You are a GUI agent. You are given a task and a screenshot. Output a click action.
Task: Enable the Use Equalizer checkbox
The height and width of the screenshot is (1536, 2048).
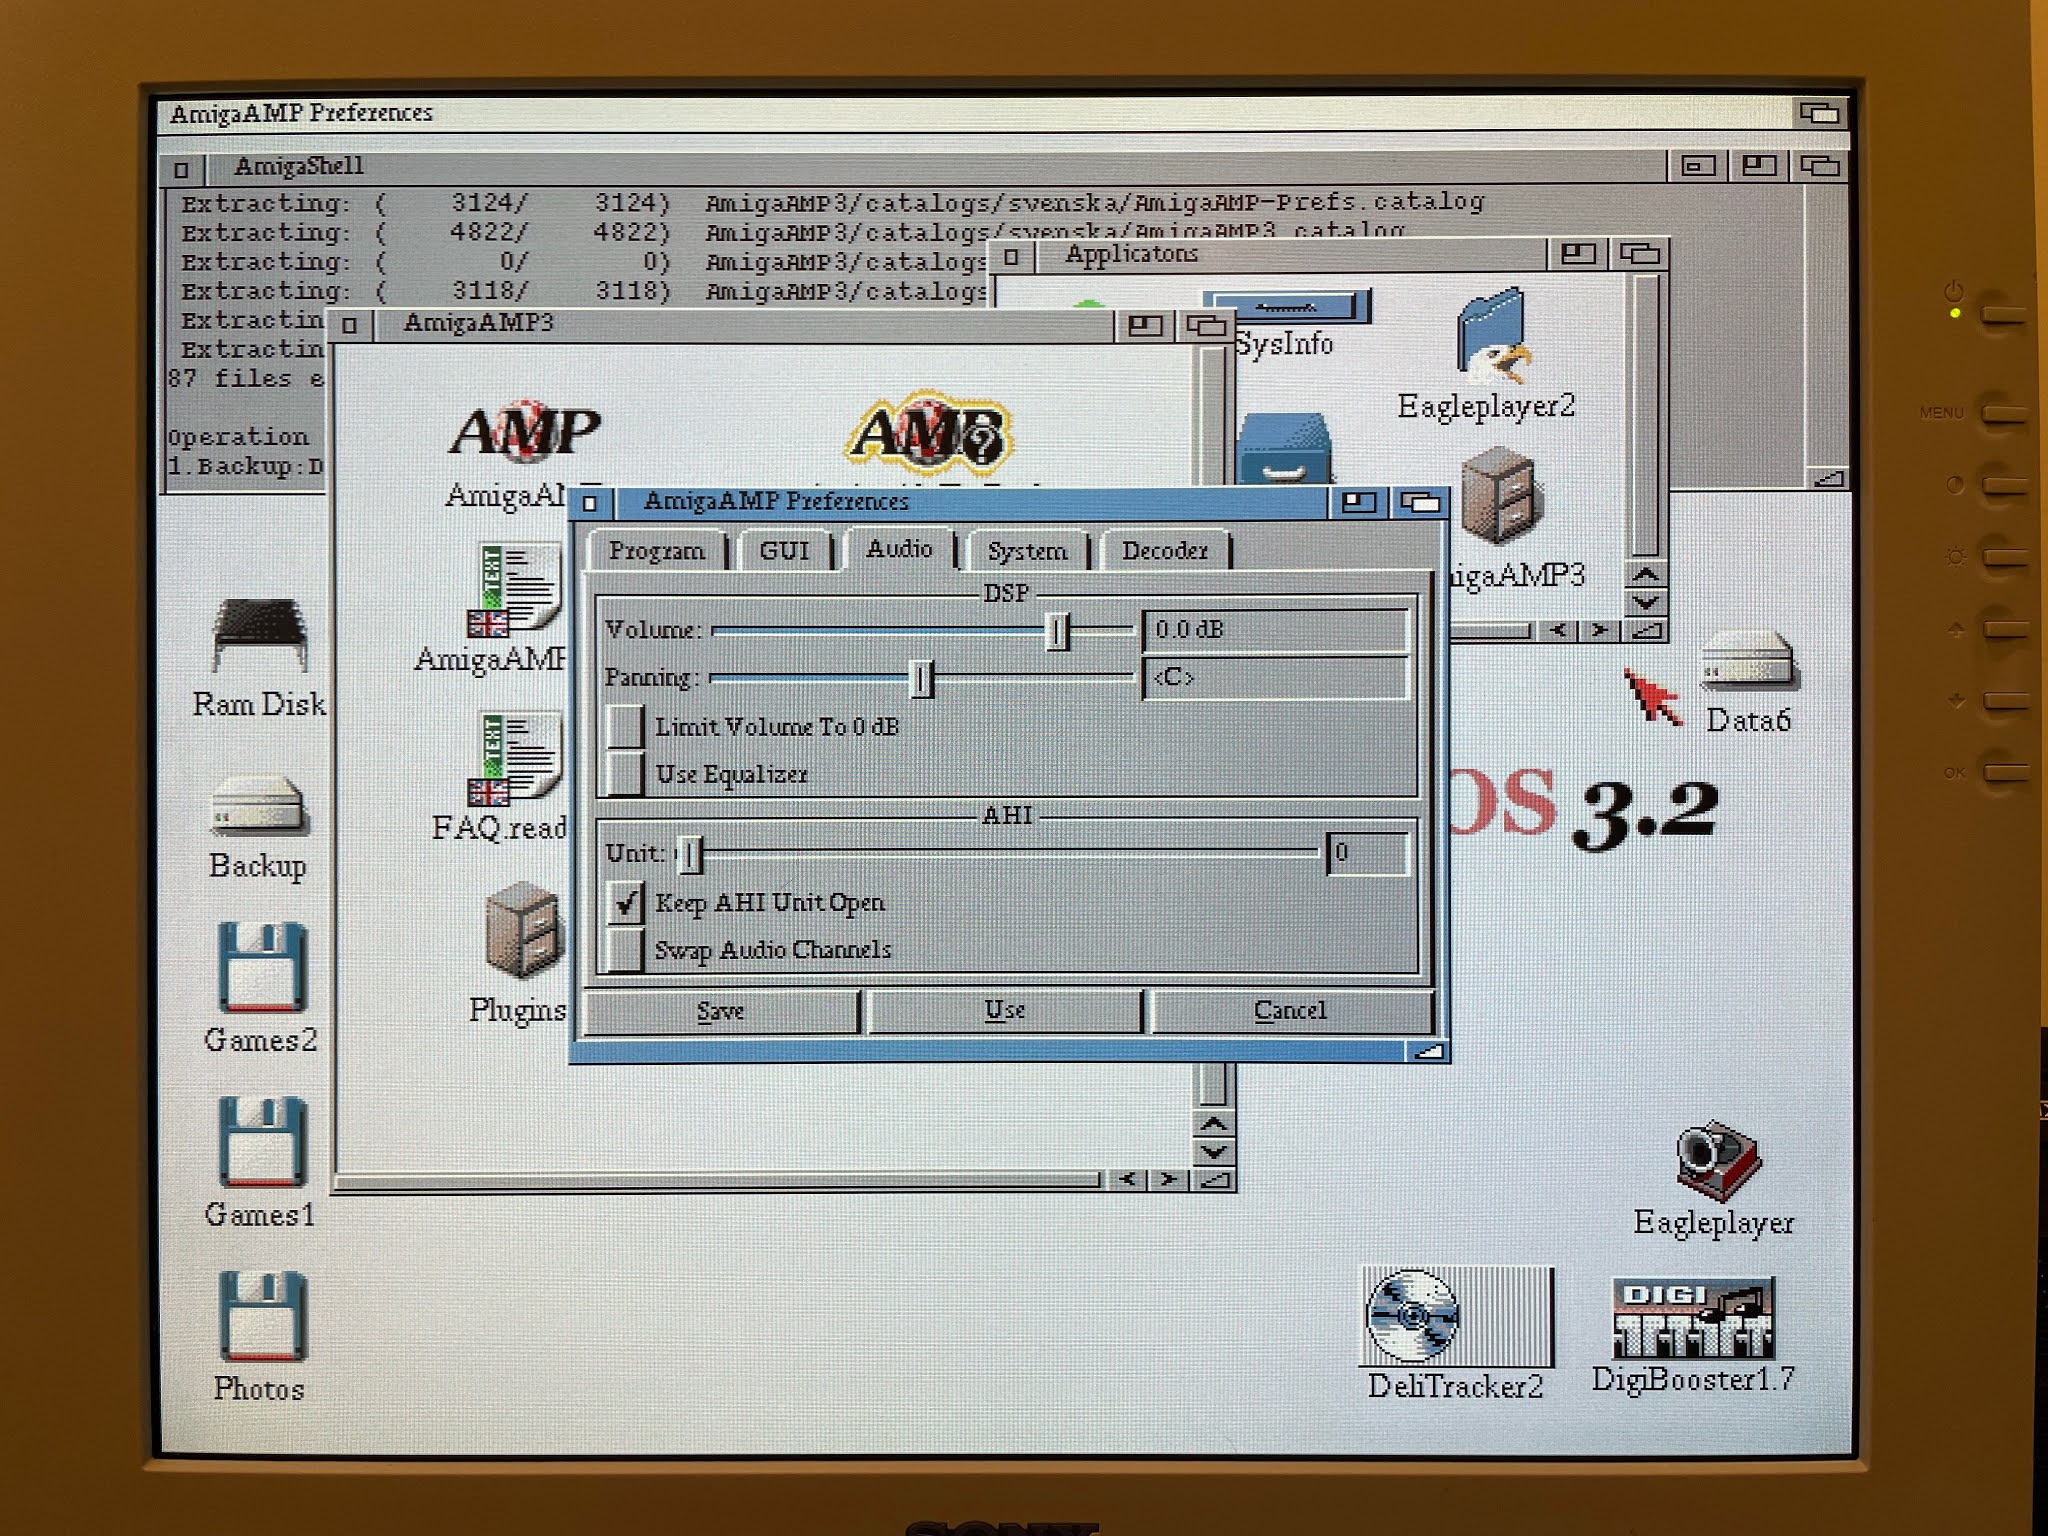(x=626, y=773)
